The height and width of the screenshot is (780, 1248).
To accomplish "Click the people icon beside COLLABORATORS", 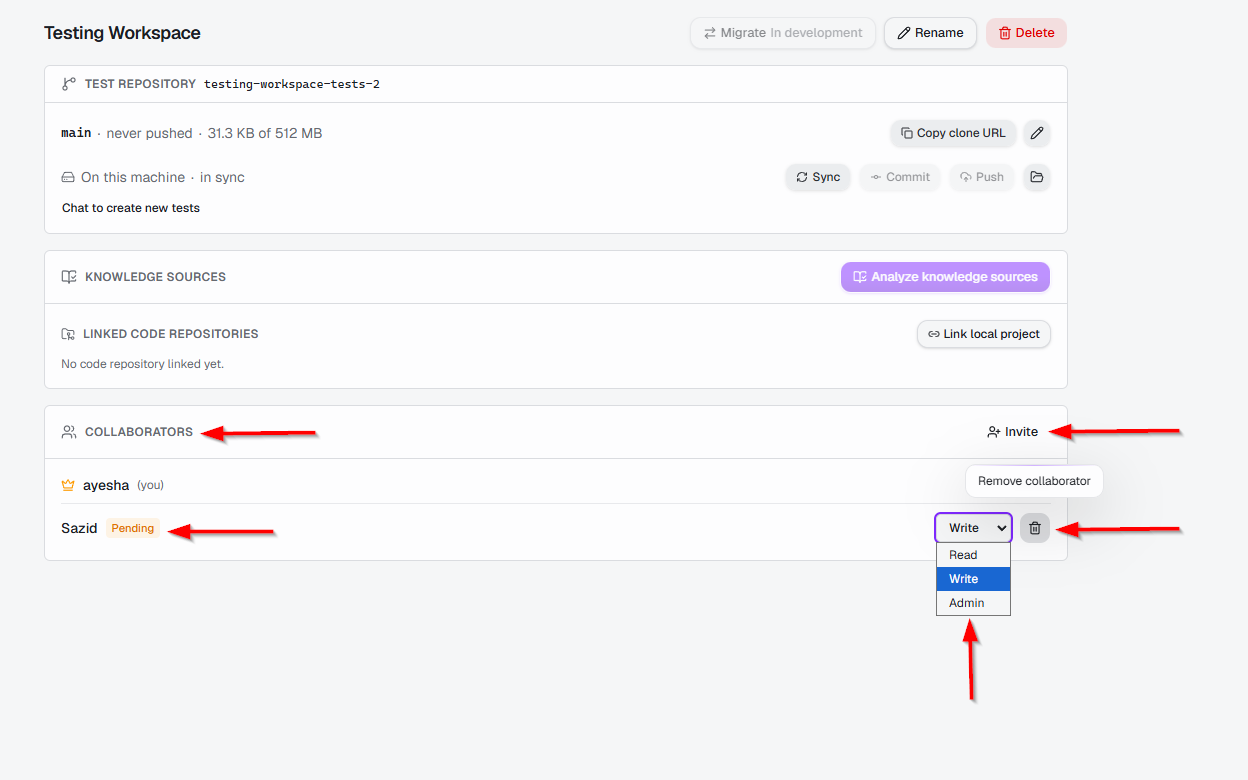I will pyautogui.click(x=69, y=432).
